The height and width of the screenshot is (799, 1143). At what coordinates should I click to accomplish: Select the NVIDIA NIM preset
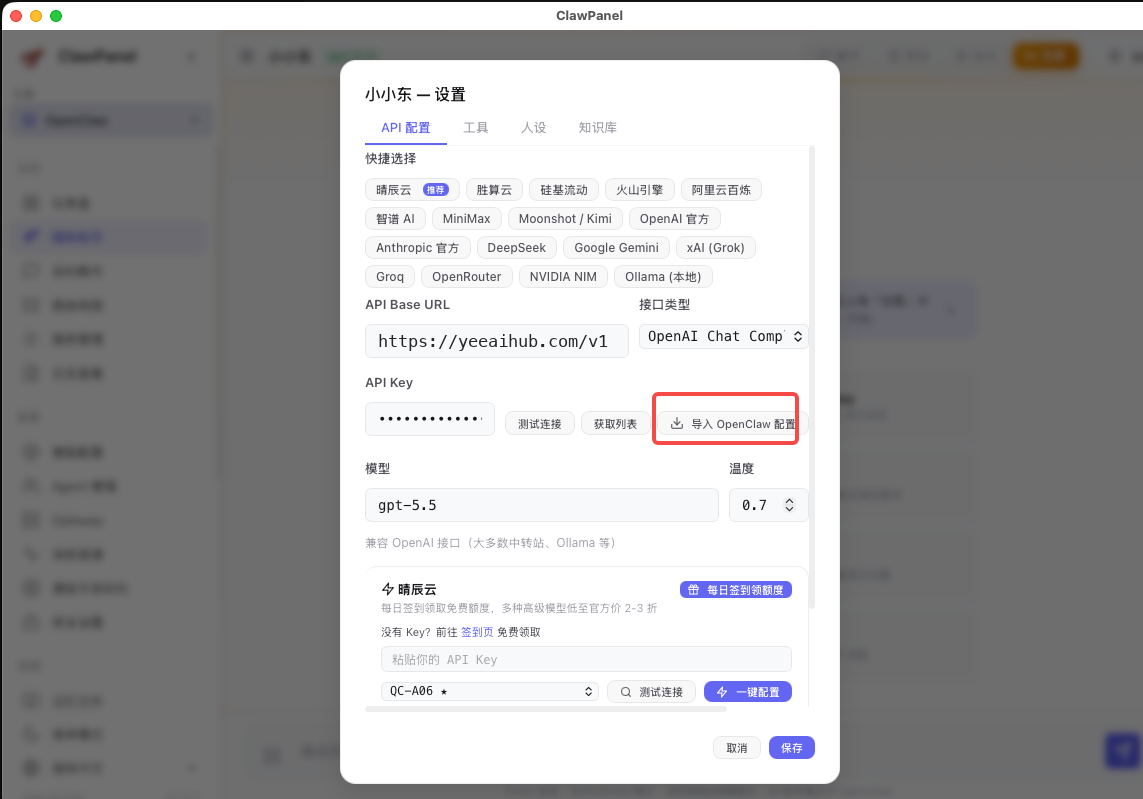[563, 277]
